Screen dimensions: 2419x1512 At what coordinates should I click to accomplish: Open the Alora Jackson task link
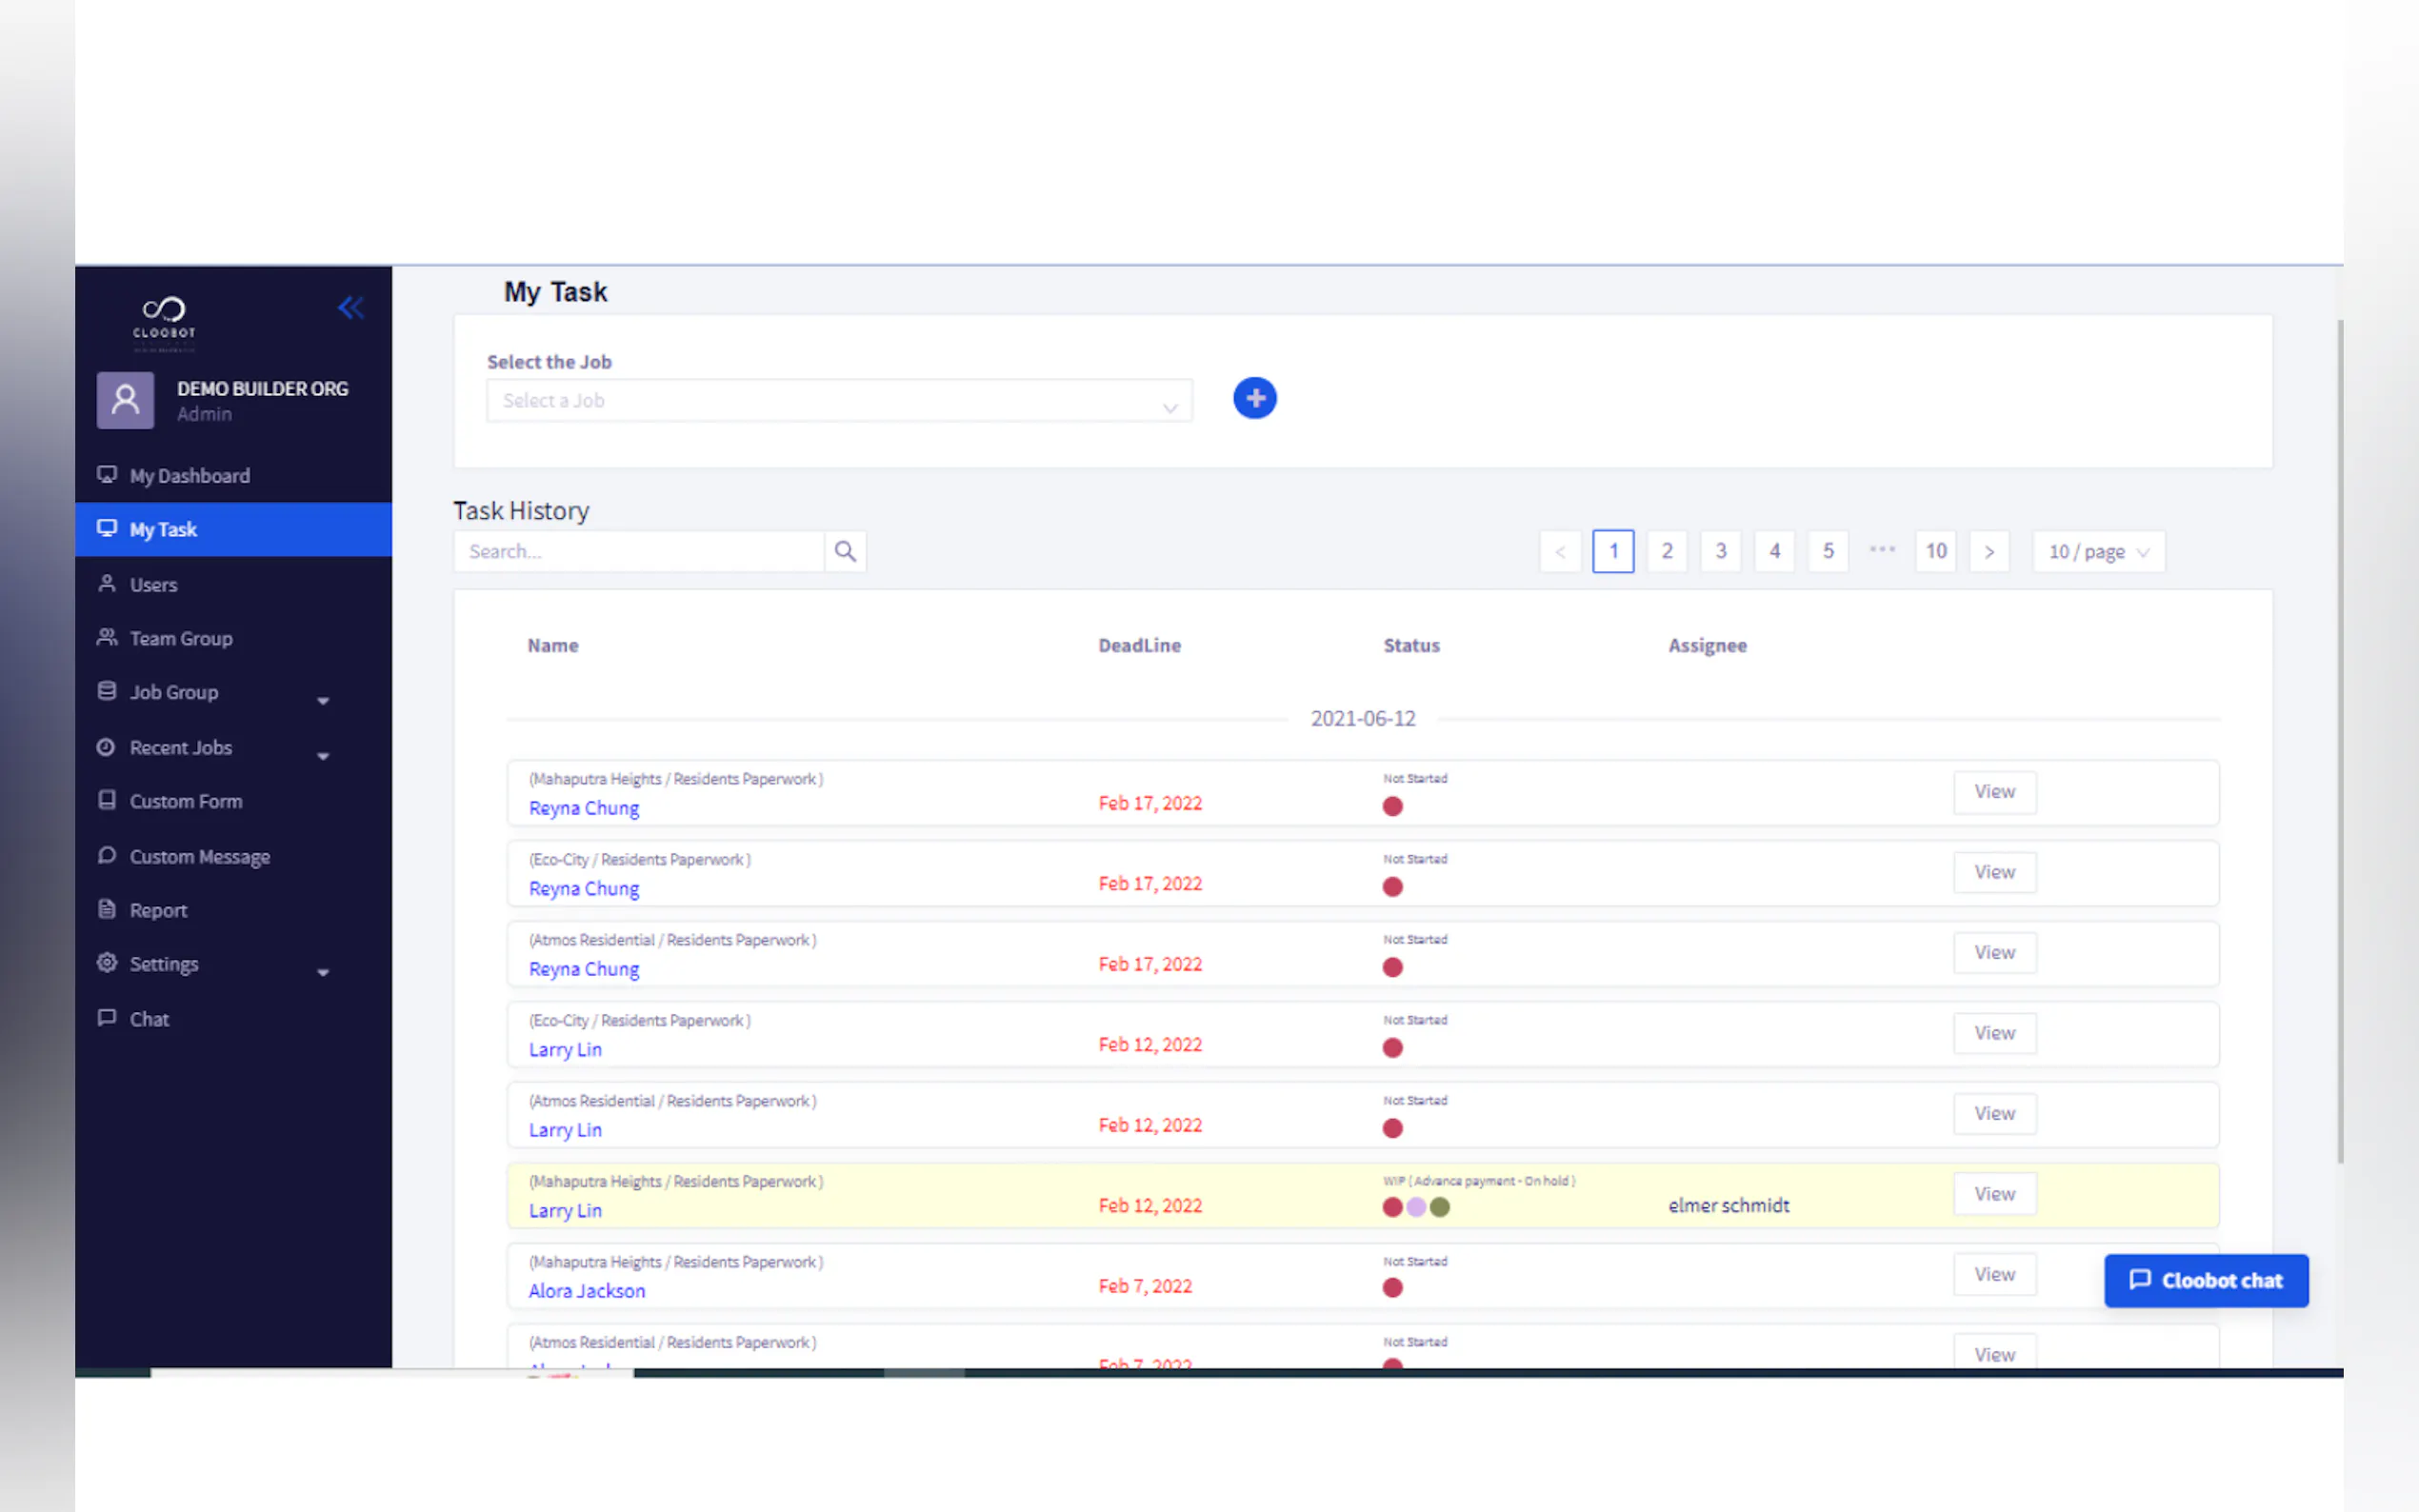[586, 1291]
